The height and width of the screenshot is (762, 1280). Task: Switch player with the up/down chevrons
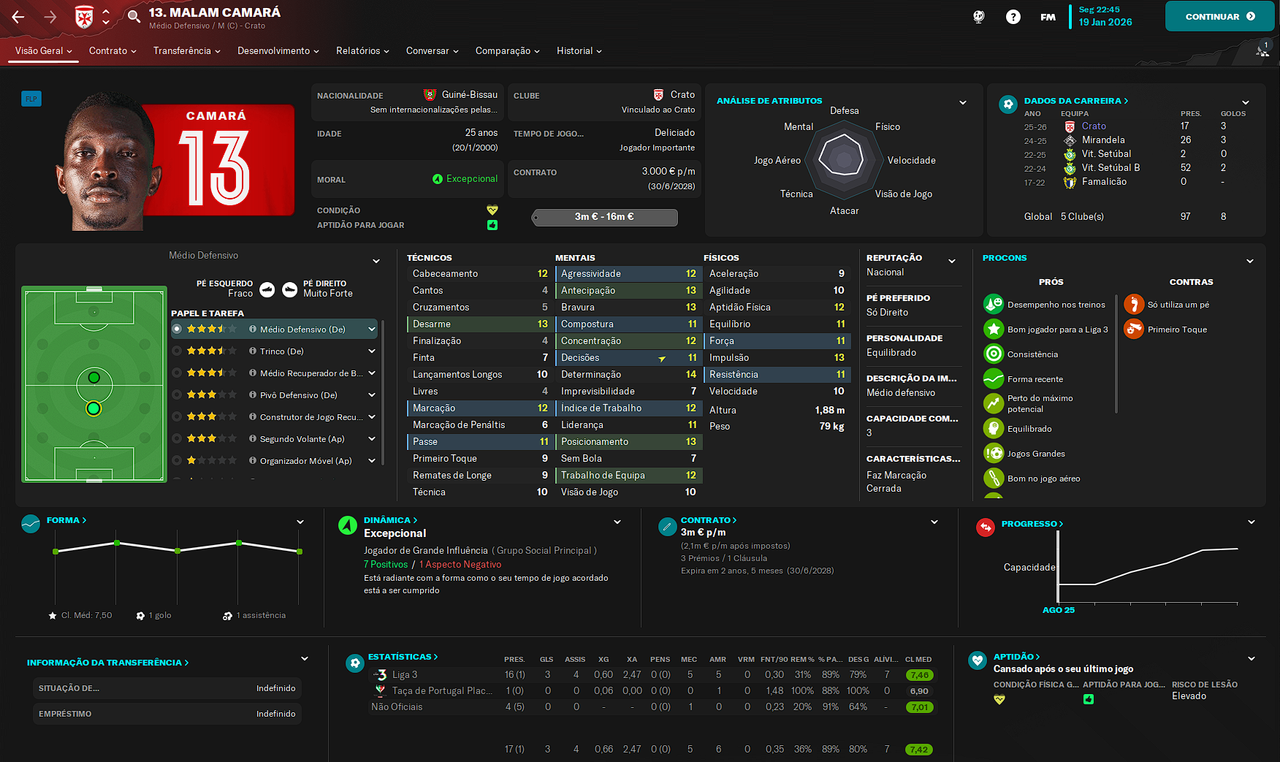(x=106, y=17)
